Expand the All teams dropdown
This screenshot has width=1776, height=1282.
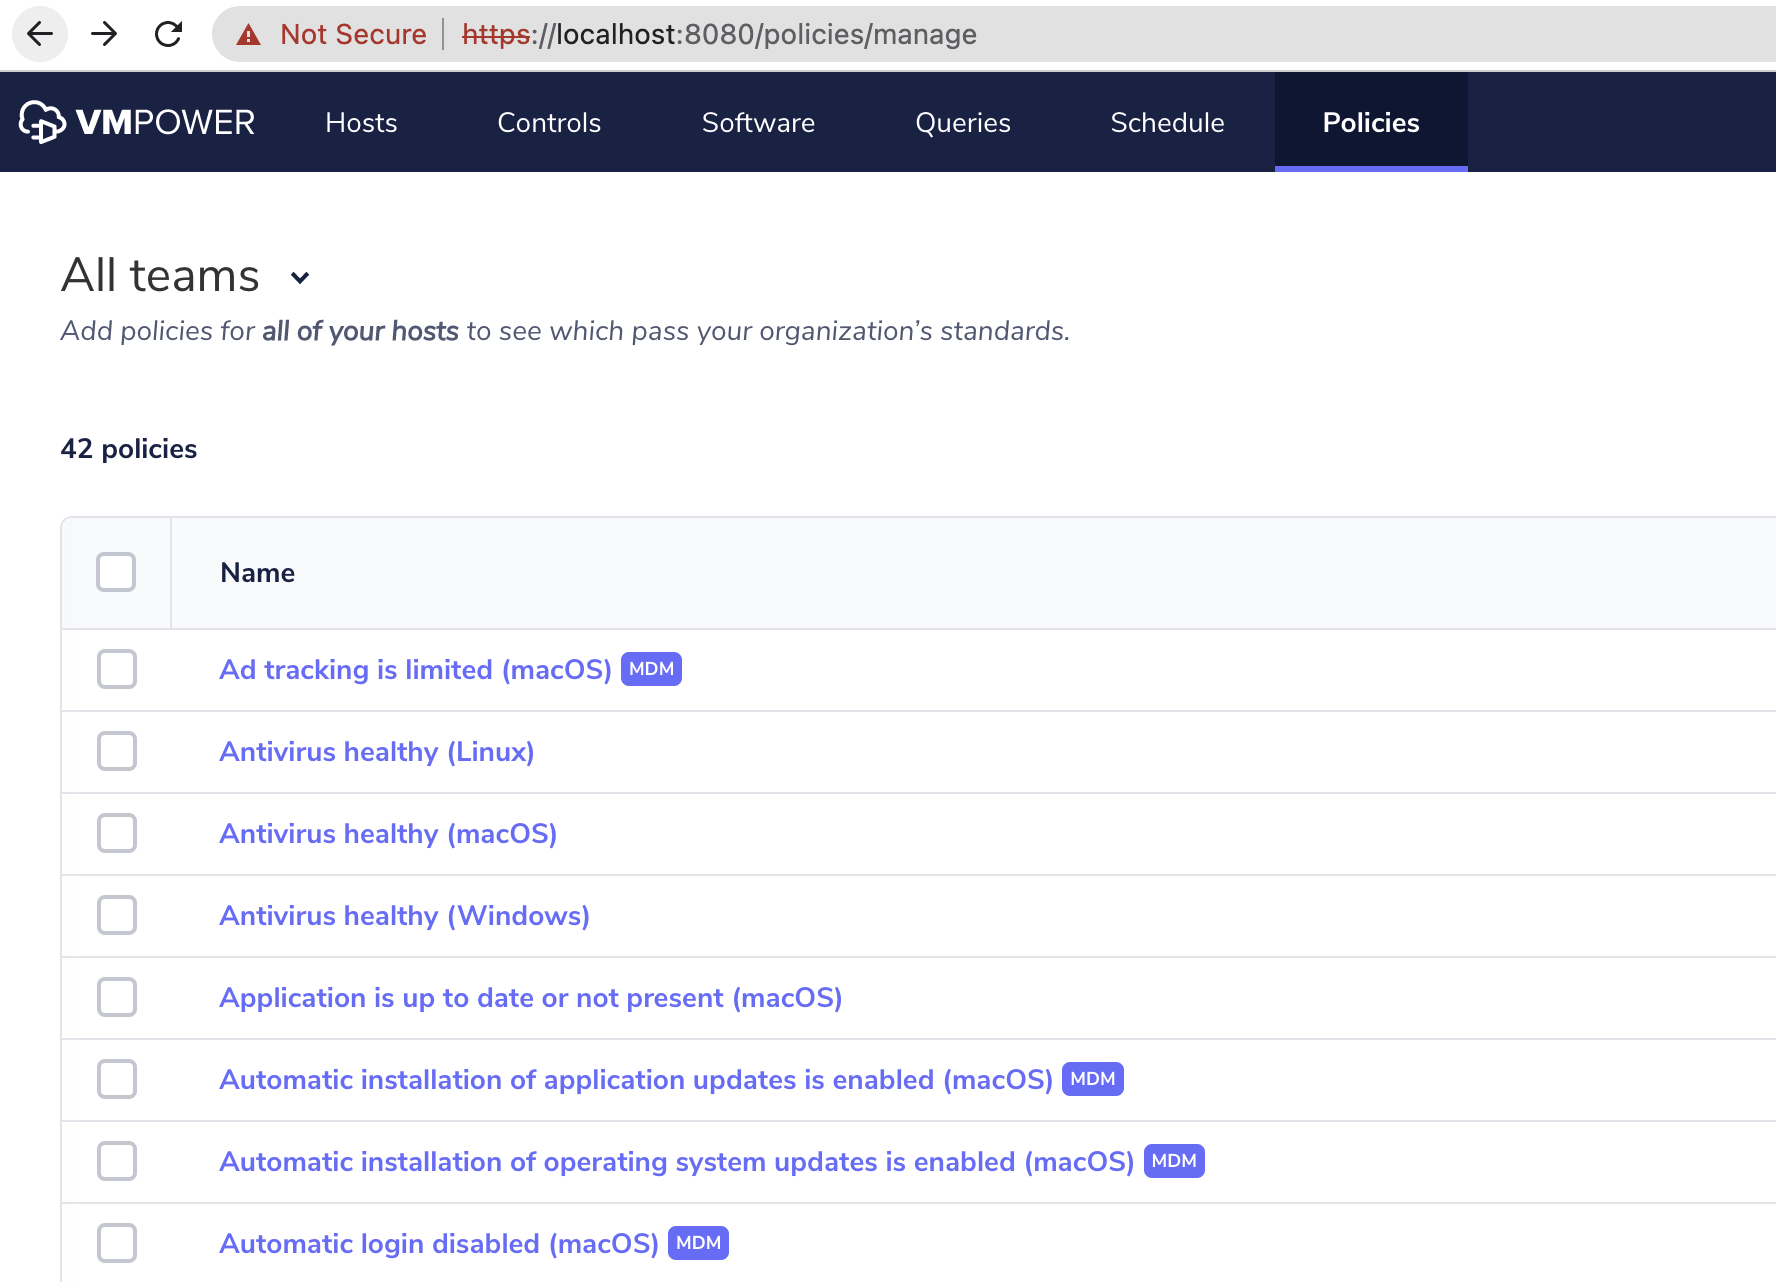point(187,276)
